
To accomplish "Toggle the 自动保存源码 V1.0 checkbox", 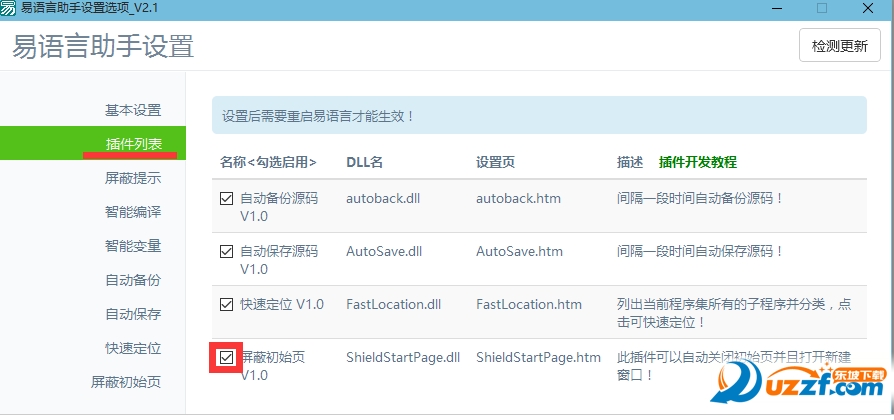I will click(227, 251).
